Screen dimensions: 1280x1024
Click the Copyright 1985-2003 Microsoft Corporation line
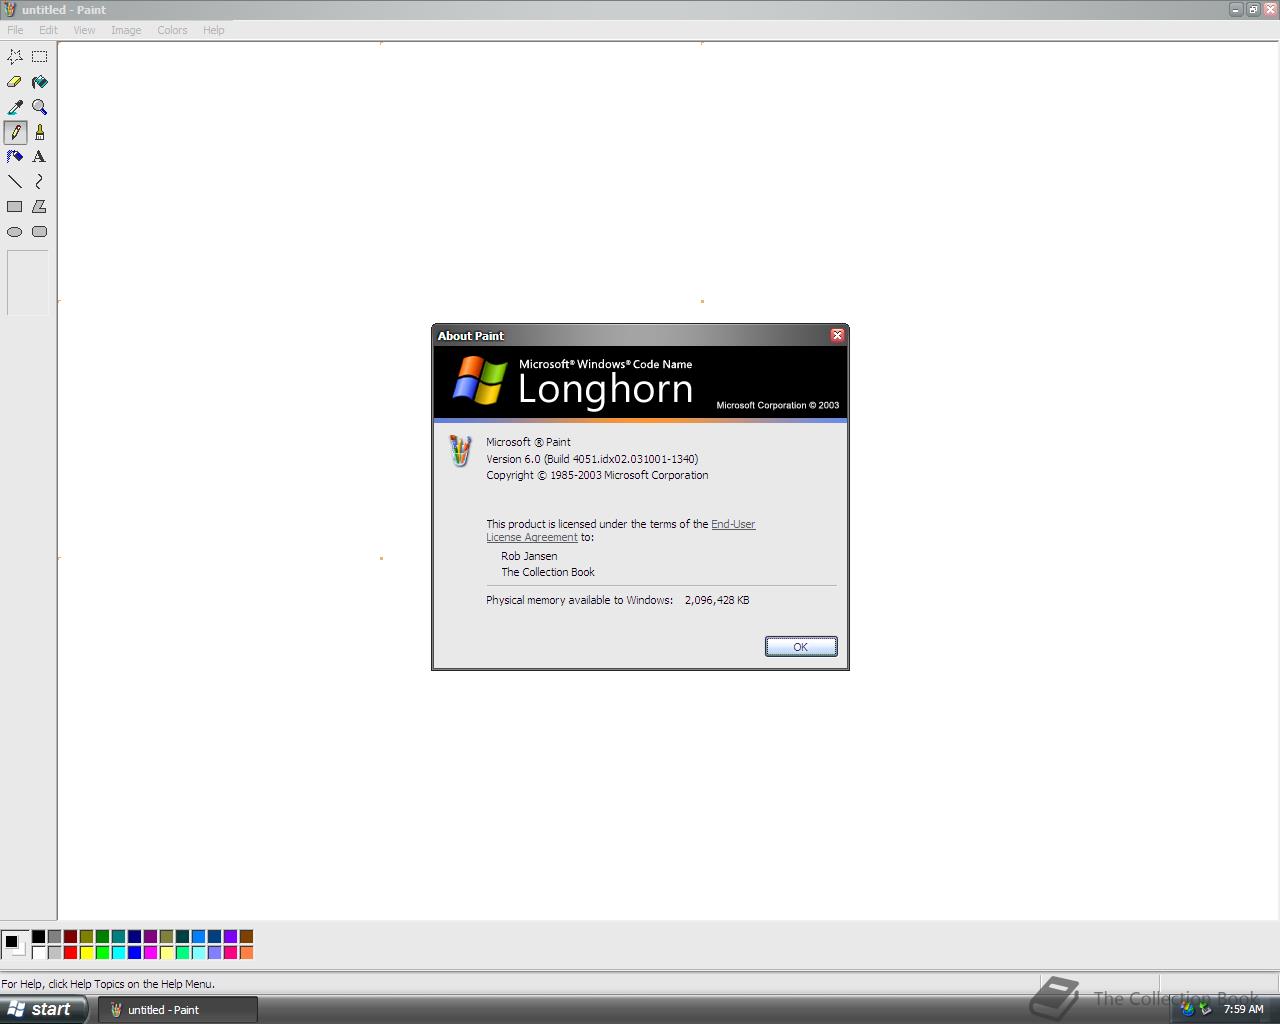coord(597,475)
